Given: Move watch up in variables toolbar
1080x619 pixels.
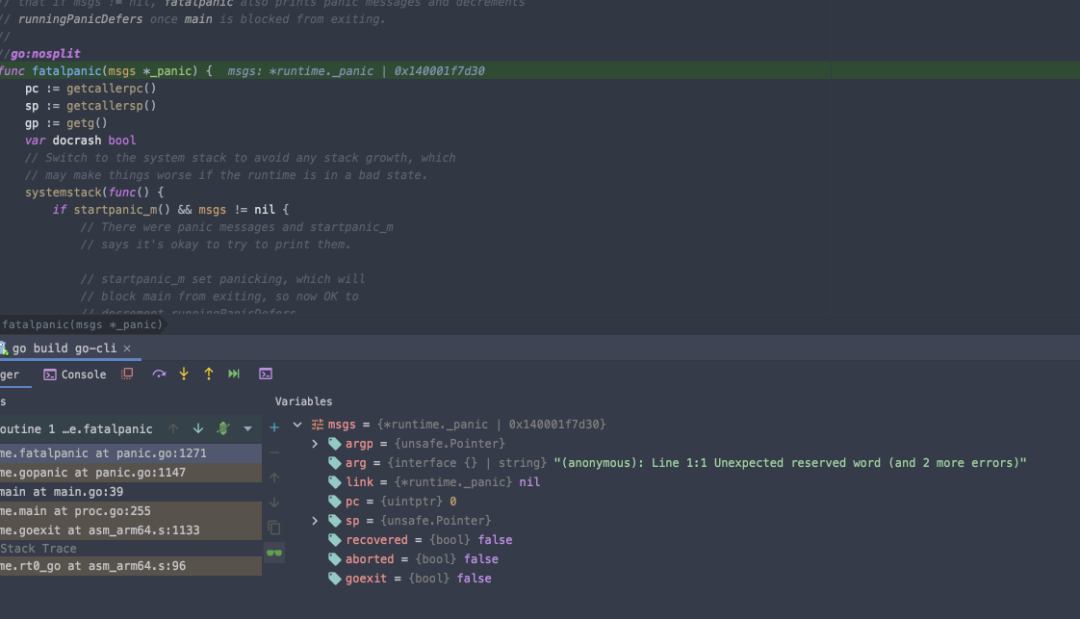Looking at the screenshot, I should [274, 477].
